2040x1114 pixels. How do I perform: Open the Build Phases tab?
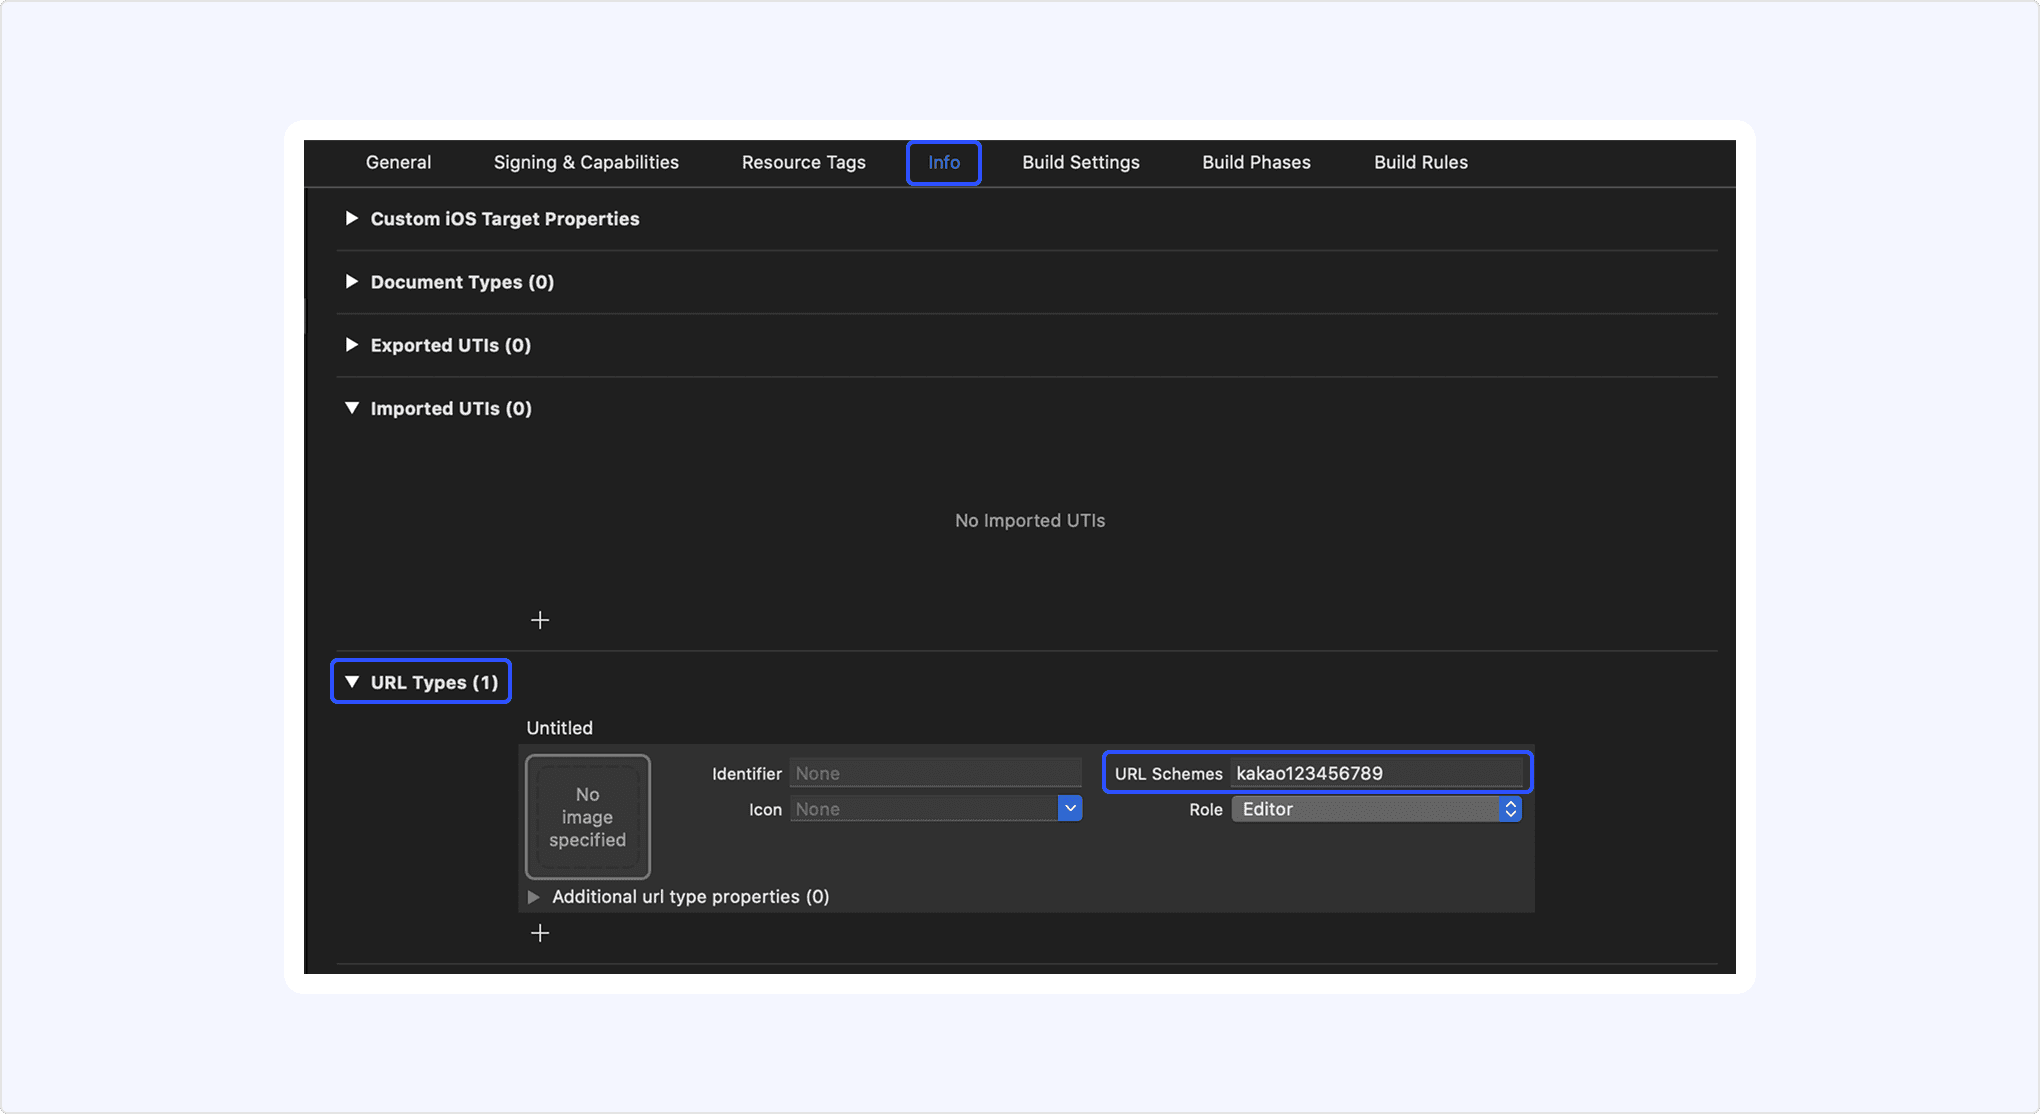tap(1256, 162)
